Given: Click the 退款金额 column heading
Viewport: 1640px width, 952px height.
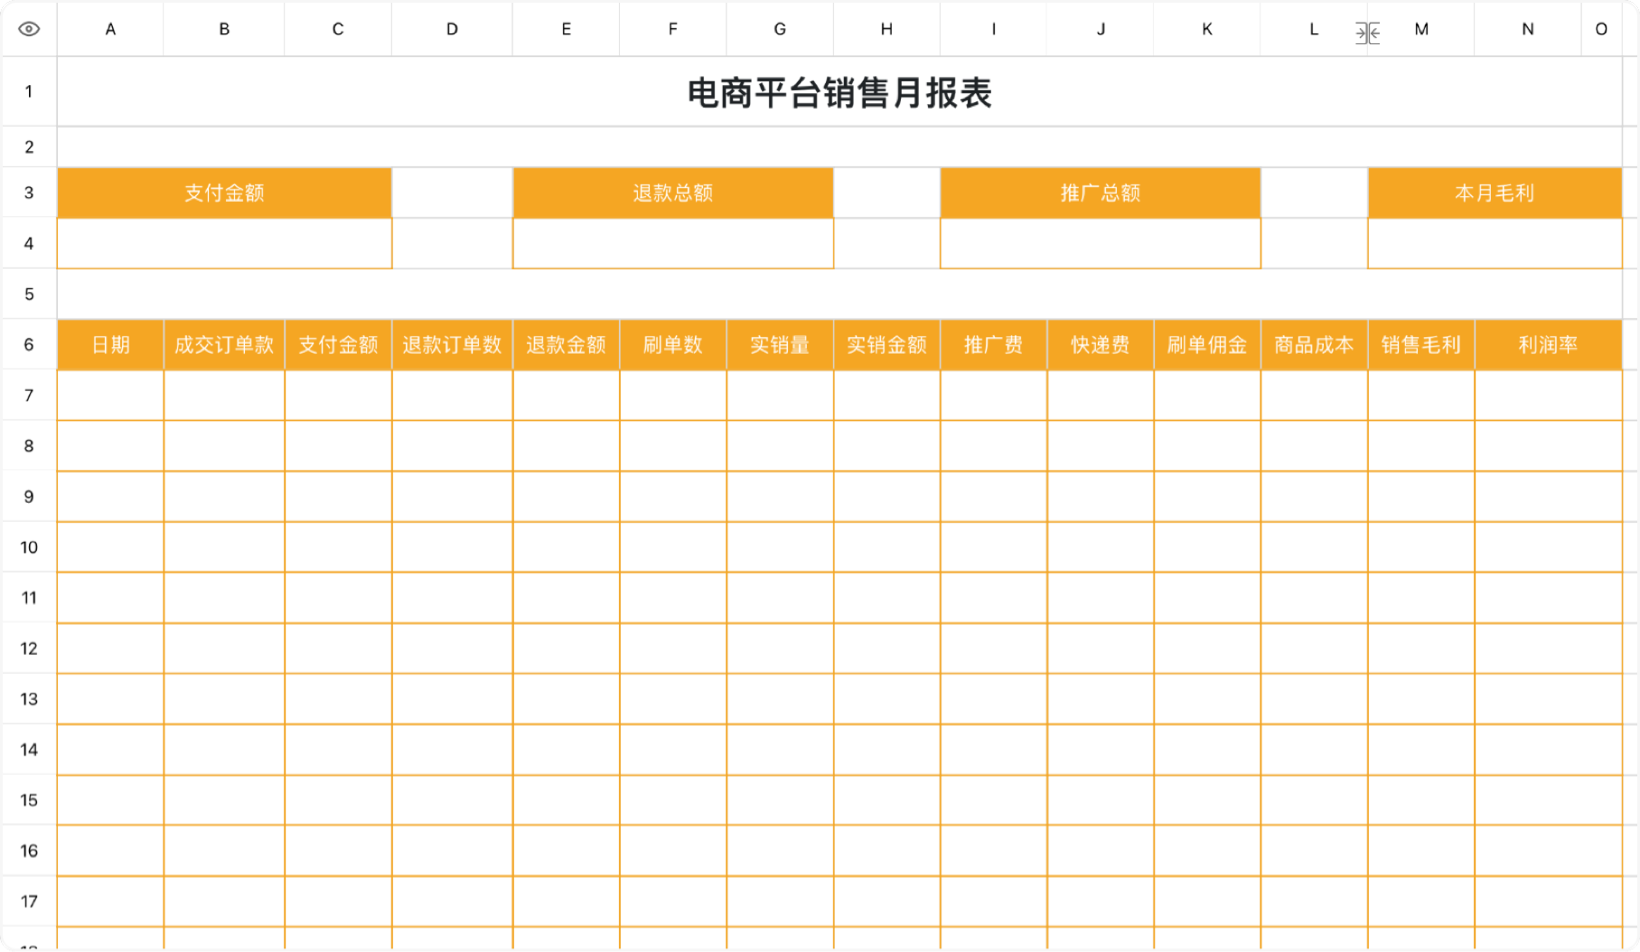Looking at the screenshot, I should pos(566,345).
